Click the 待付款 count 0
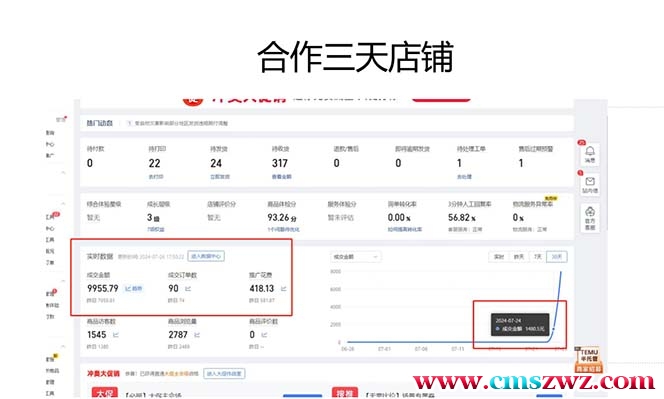The image size is (664, 399). pyautogui.click(x=90, y=163)
